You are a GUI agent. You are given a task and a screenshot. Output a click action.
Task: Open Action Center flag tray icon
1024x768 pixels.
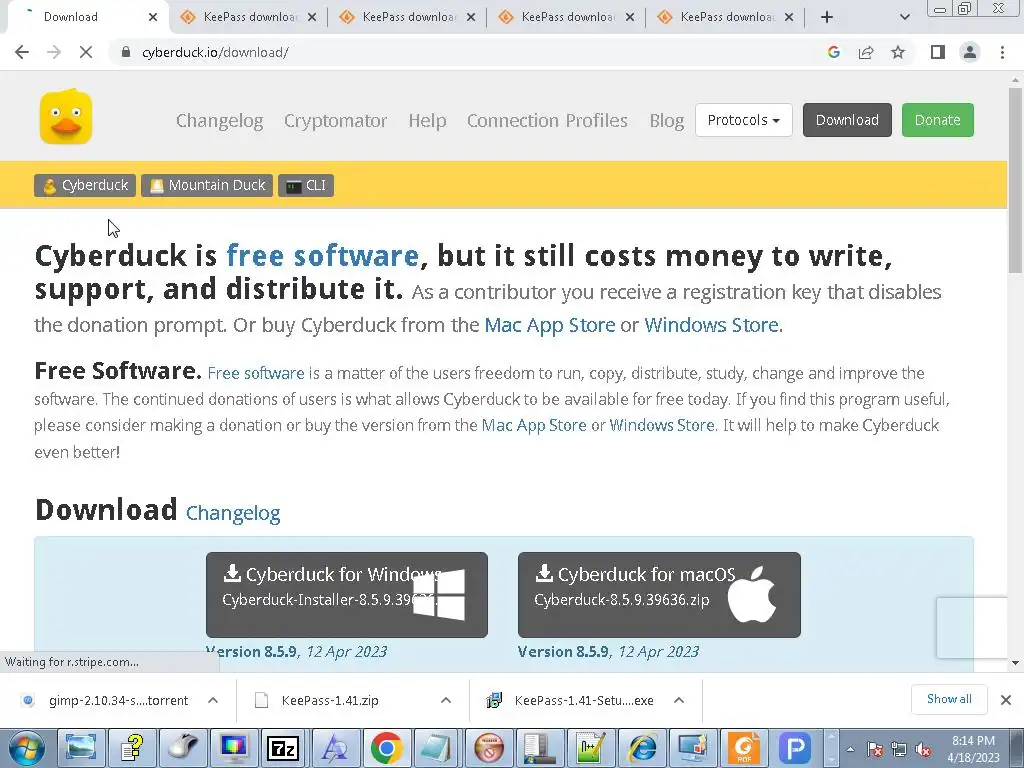coord(874,750)
